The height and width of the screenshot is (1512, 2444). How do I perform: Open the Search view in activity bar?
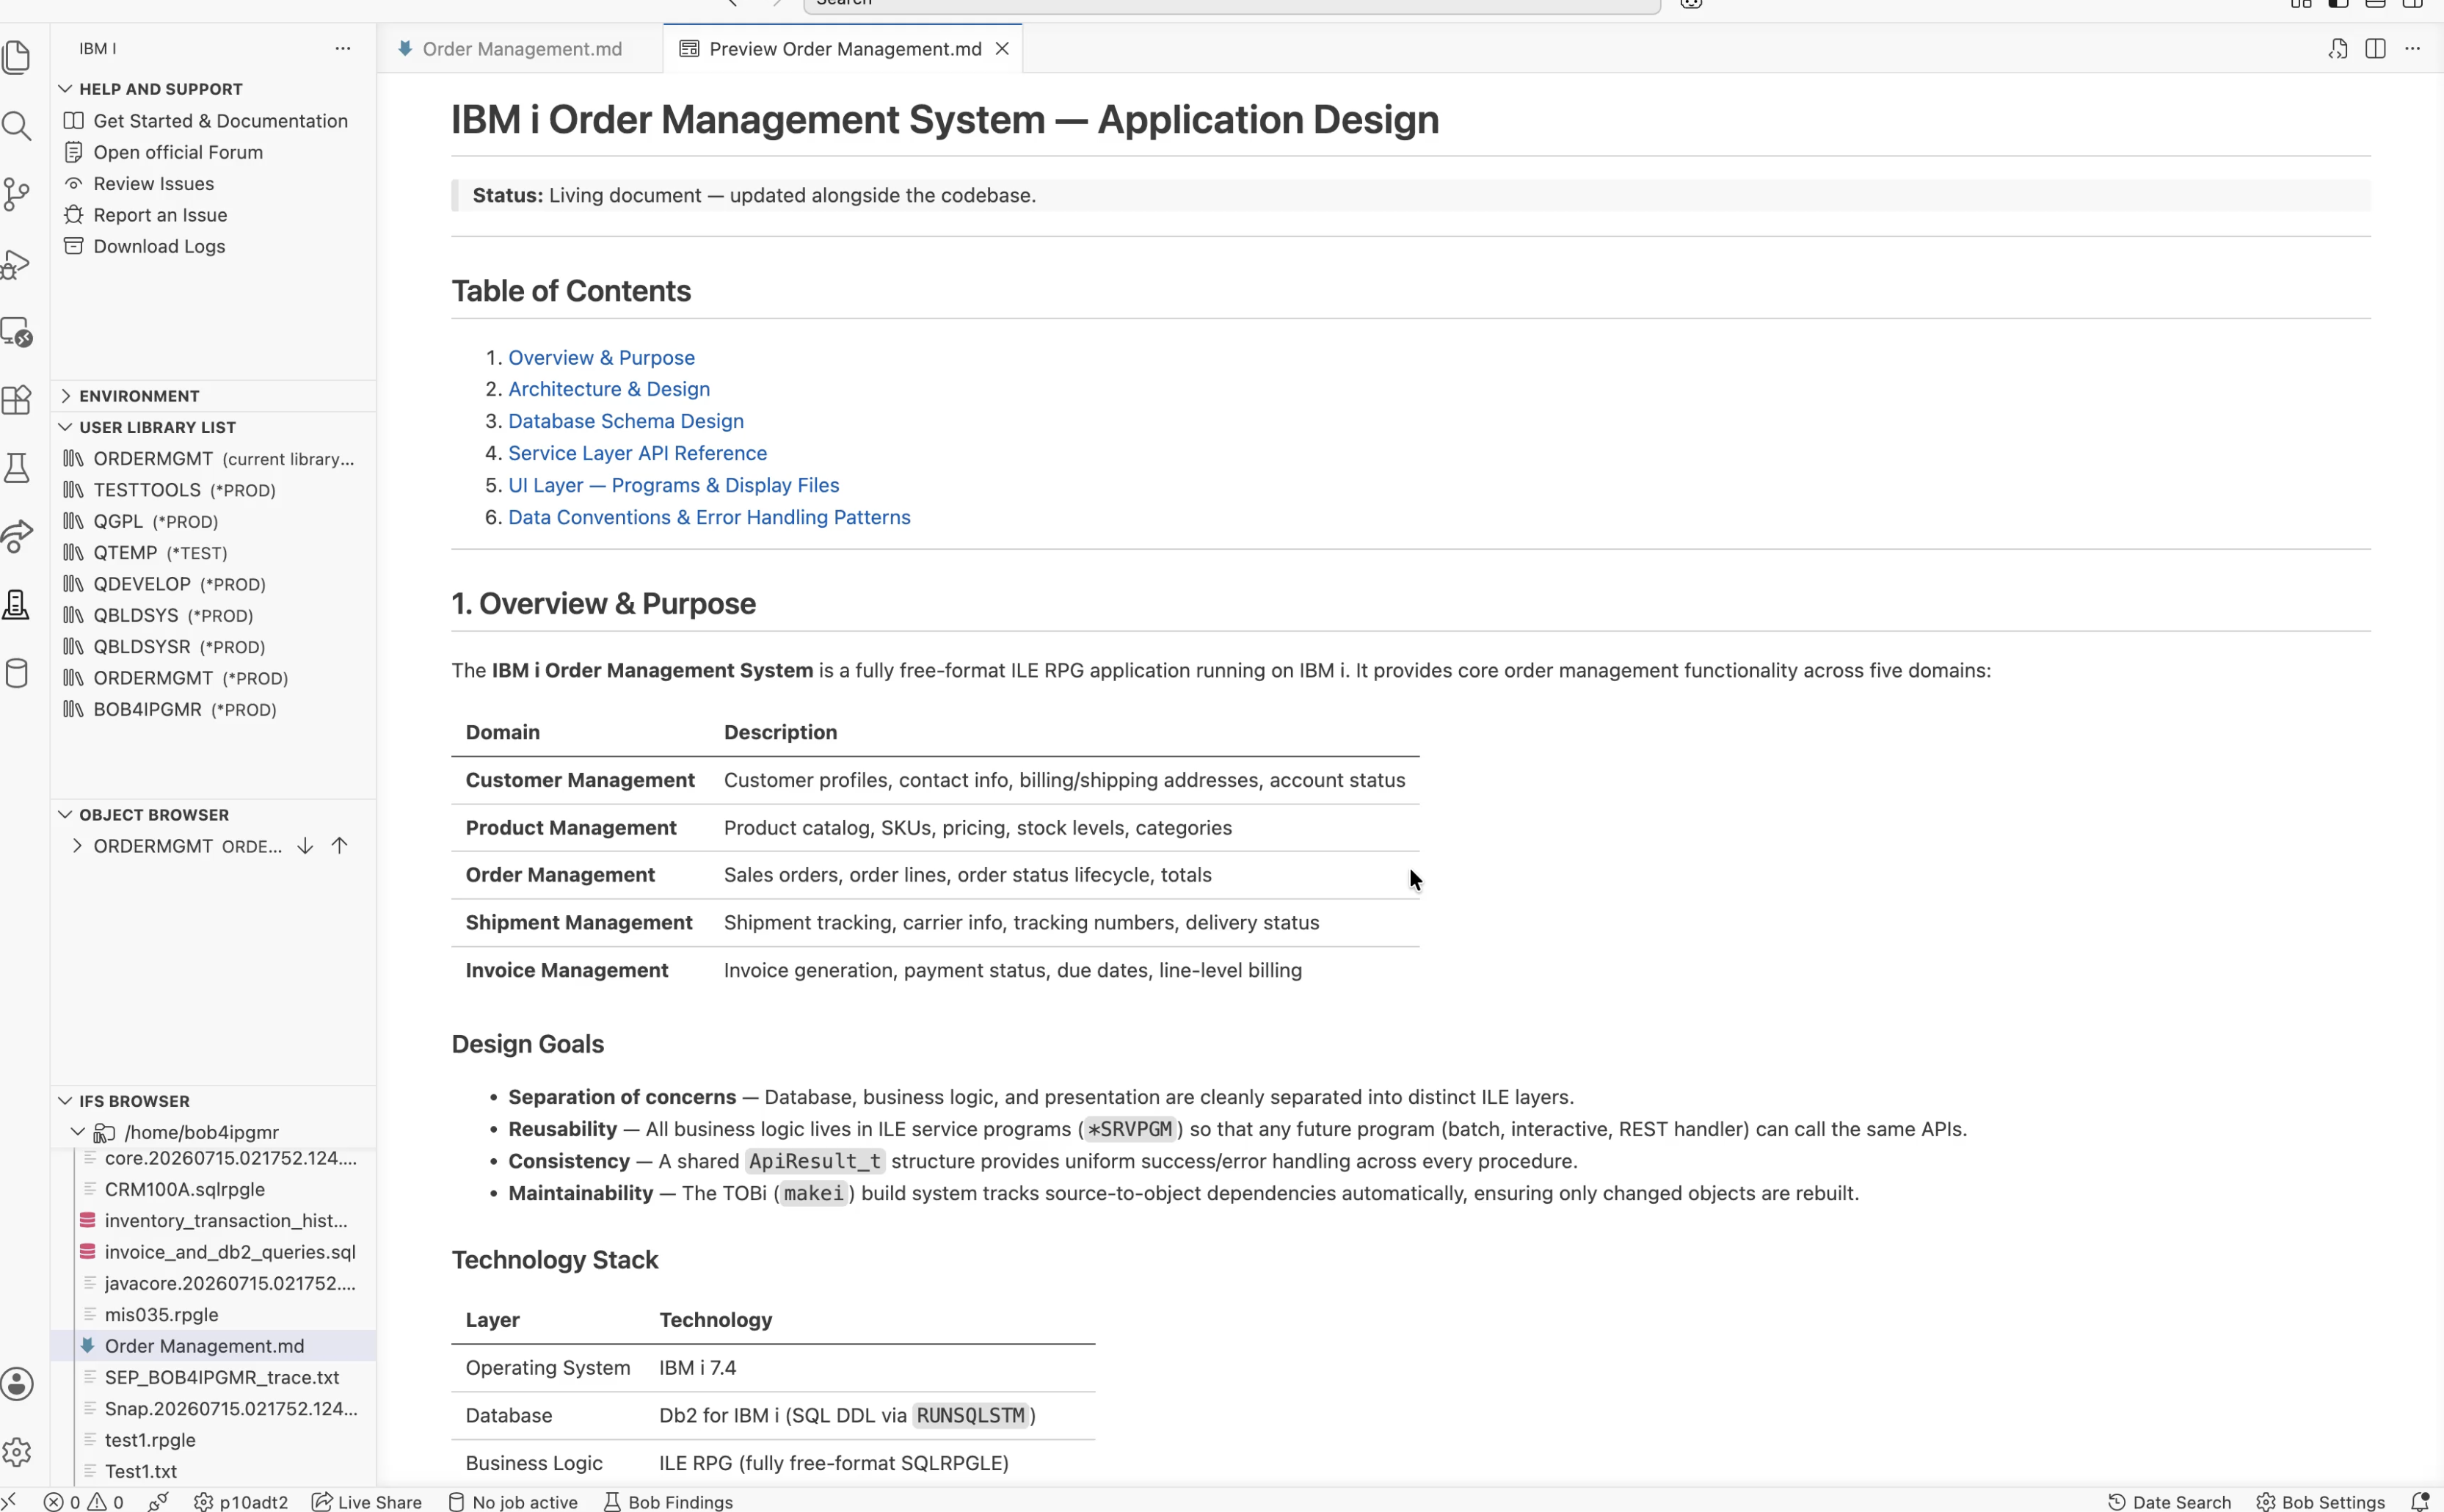17,126
